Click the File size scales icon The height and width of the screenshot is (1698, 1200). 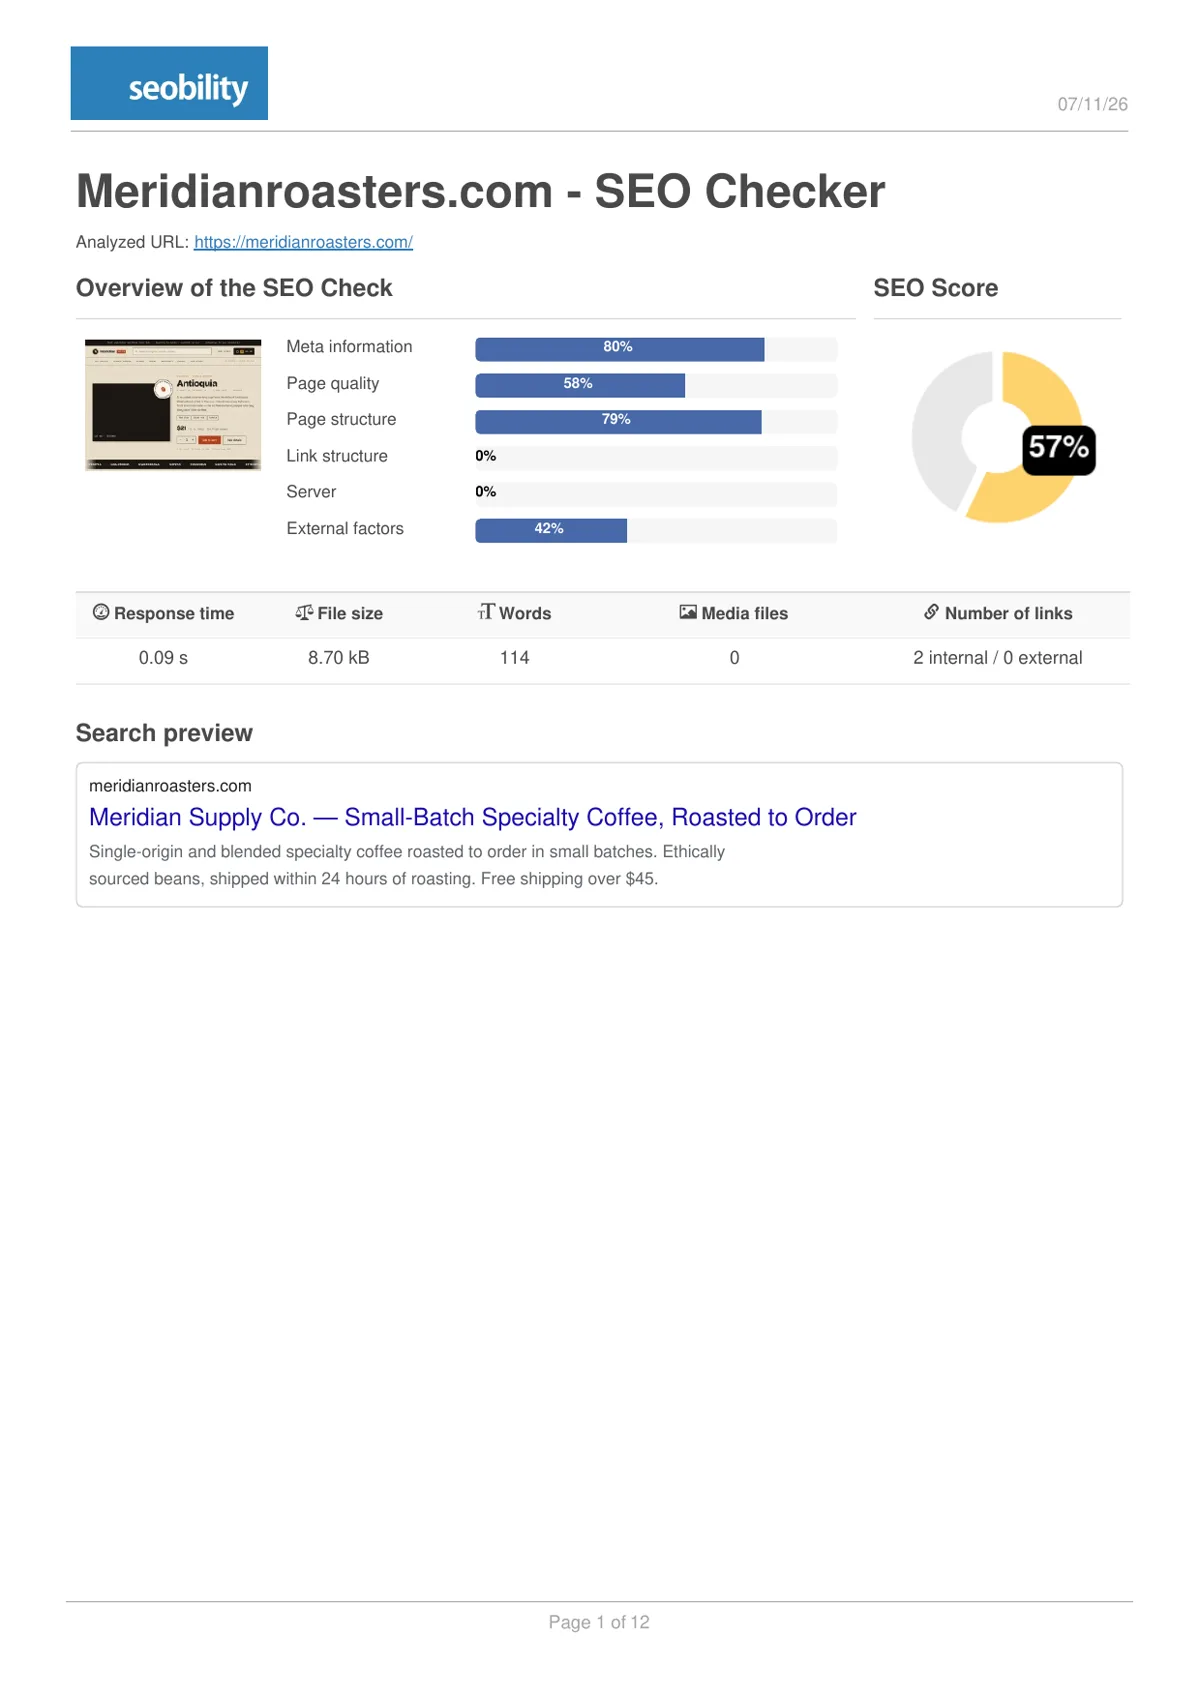304,612
